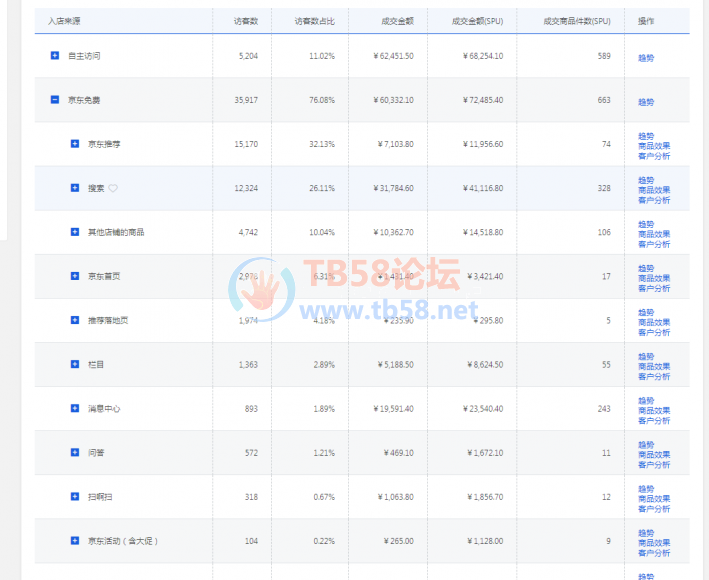Click the 访客数 column header
Viewport: 709px width, 580px height.
[246, 21]
